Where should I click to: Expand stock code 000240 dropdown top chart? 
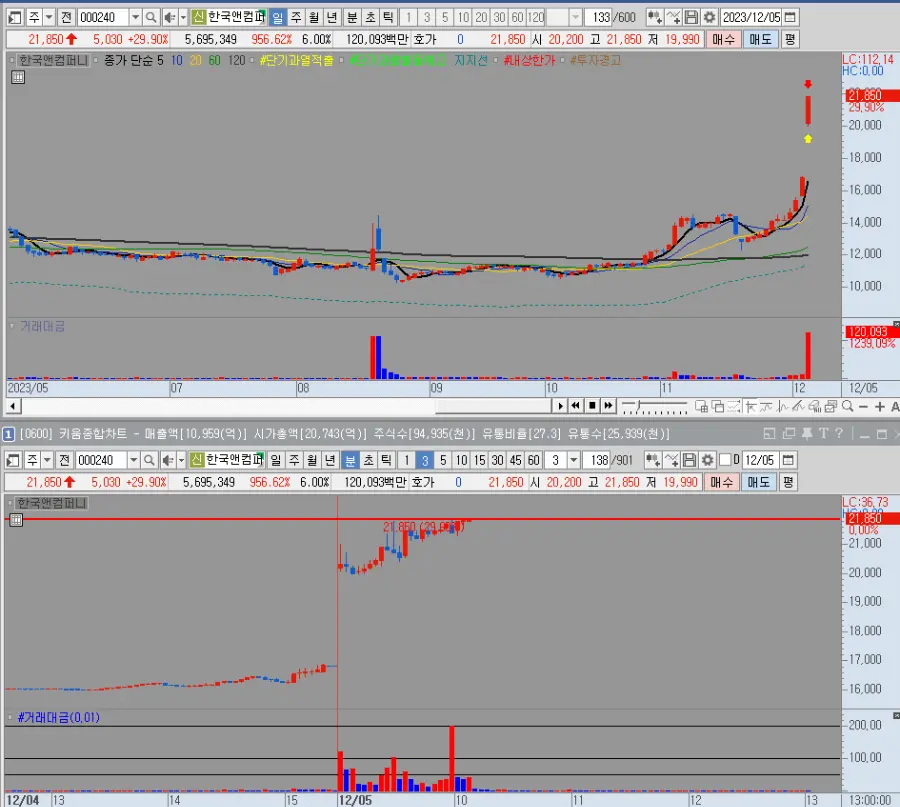pyautogui.click(x=135, y=17)
